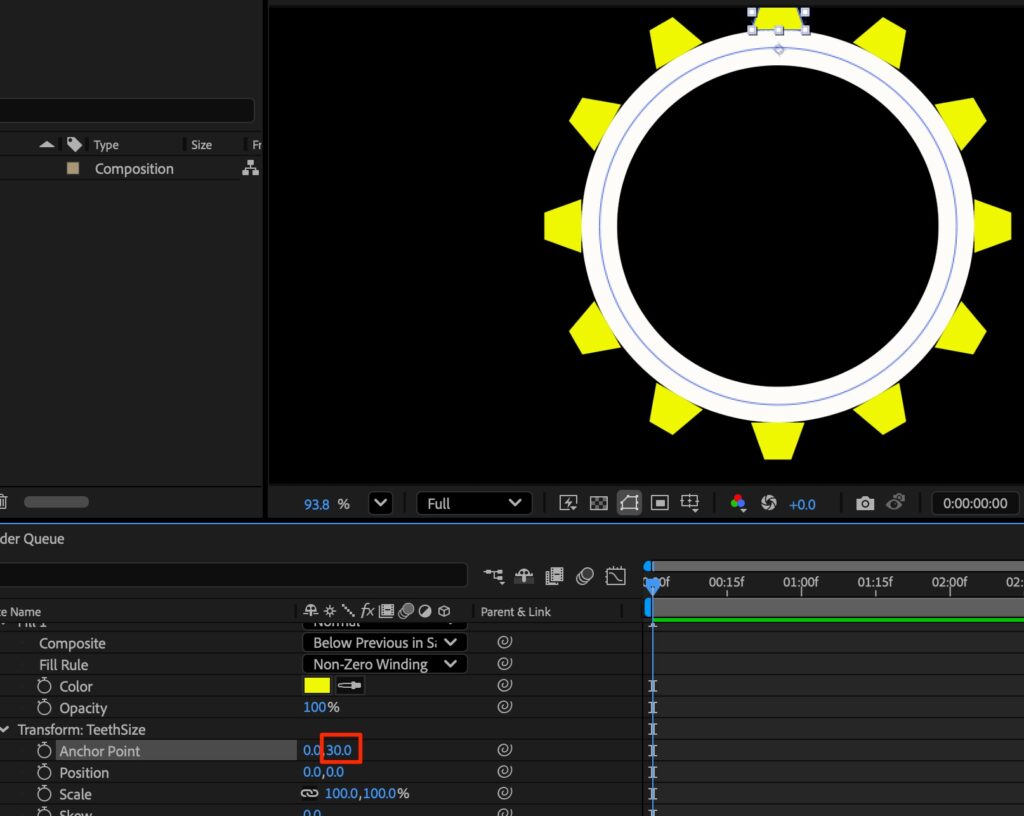Open the Fill Rule Non-Zero Winding dropdown
1024x816 pixels.
pos(384,664)
